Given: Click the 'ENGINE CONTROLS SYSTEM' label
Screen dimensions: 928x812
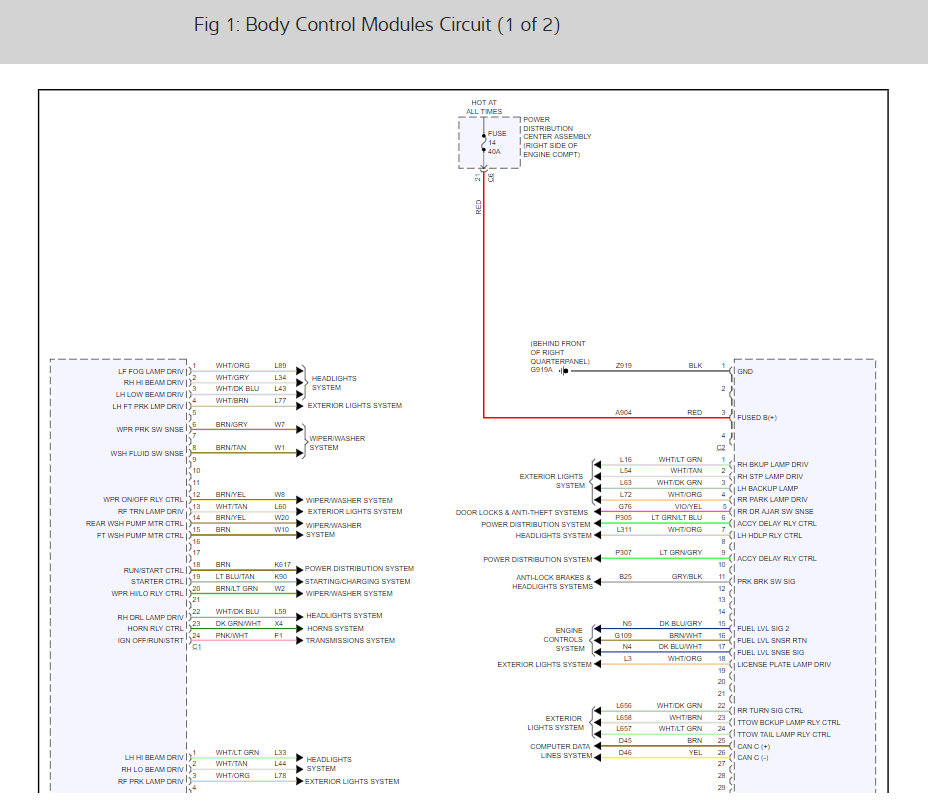Looking at the screenshot, I should (564, 640).
